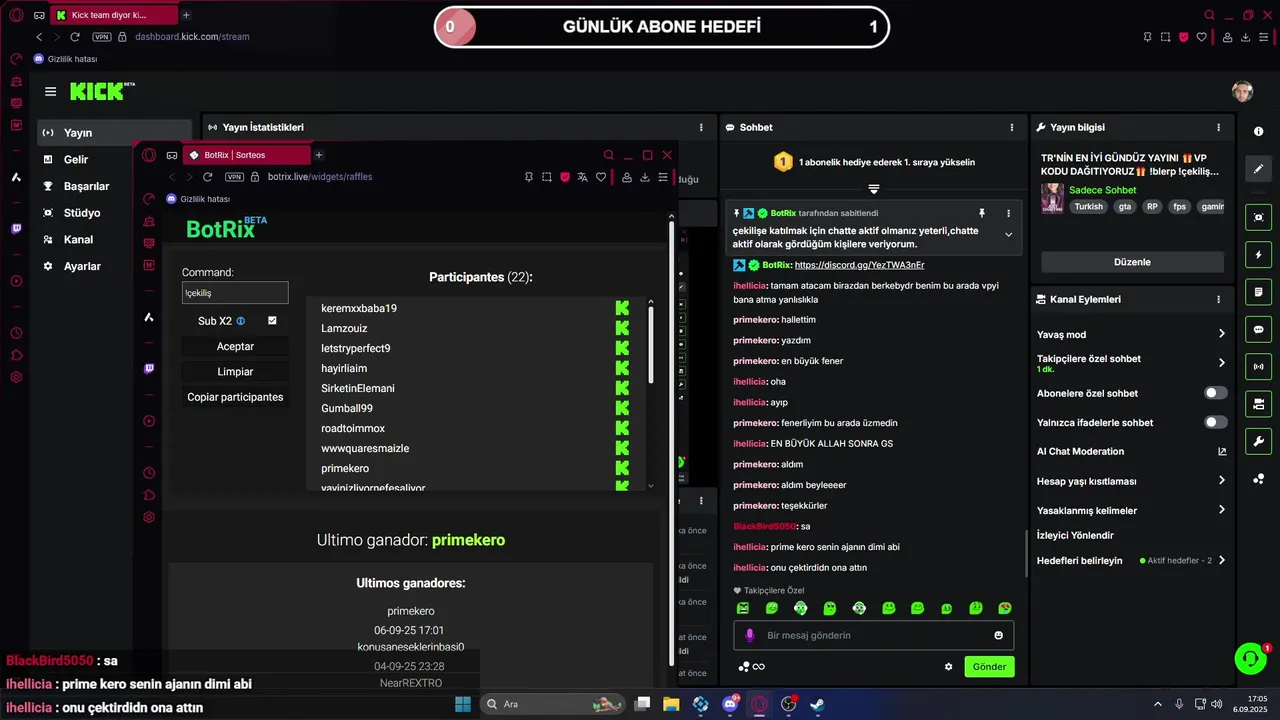The width and height of the screenshot is (1280, 720).
Task: Collapse the gift leaderboard banner
Action: tap(873, 189)
